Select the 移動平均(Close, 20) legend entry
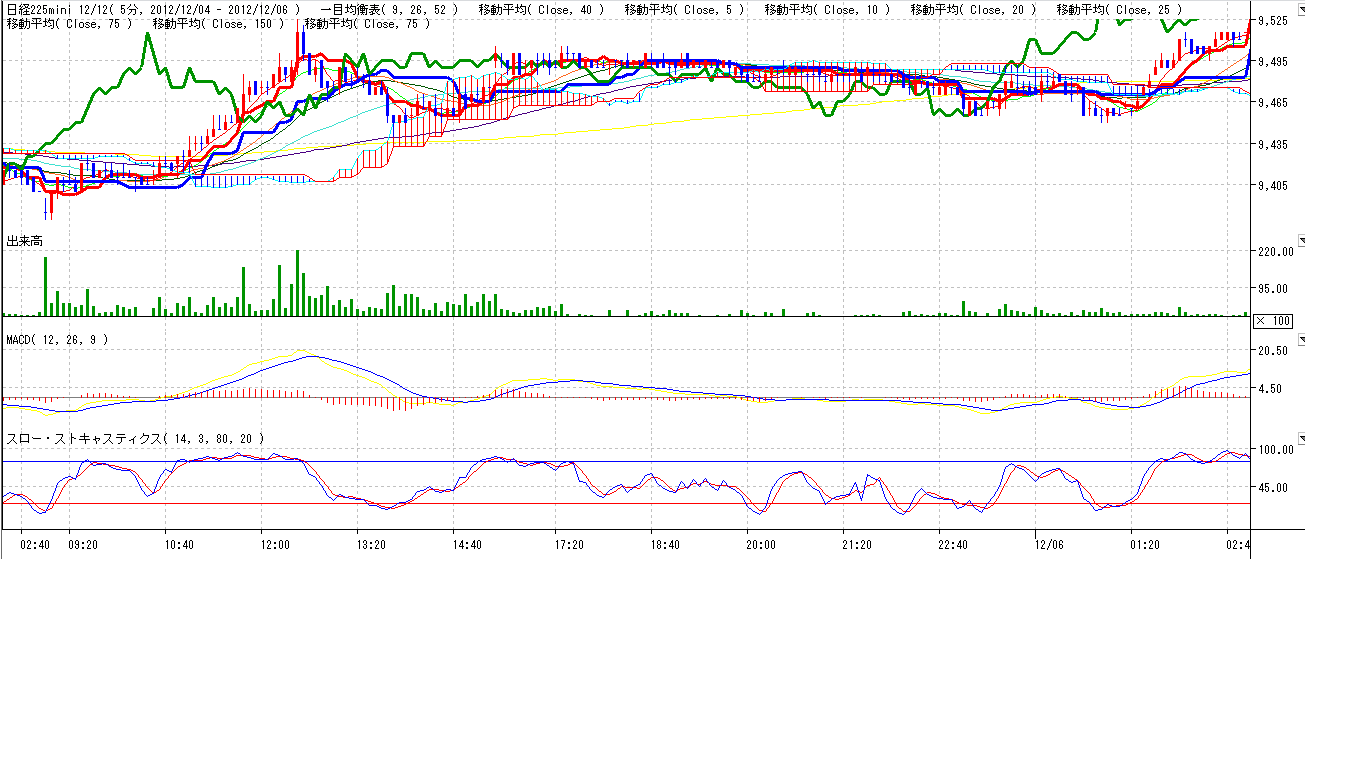The width and height of the screenshot is (1366, 768). point(974,9)
